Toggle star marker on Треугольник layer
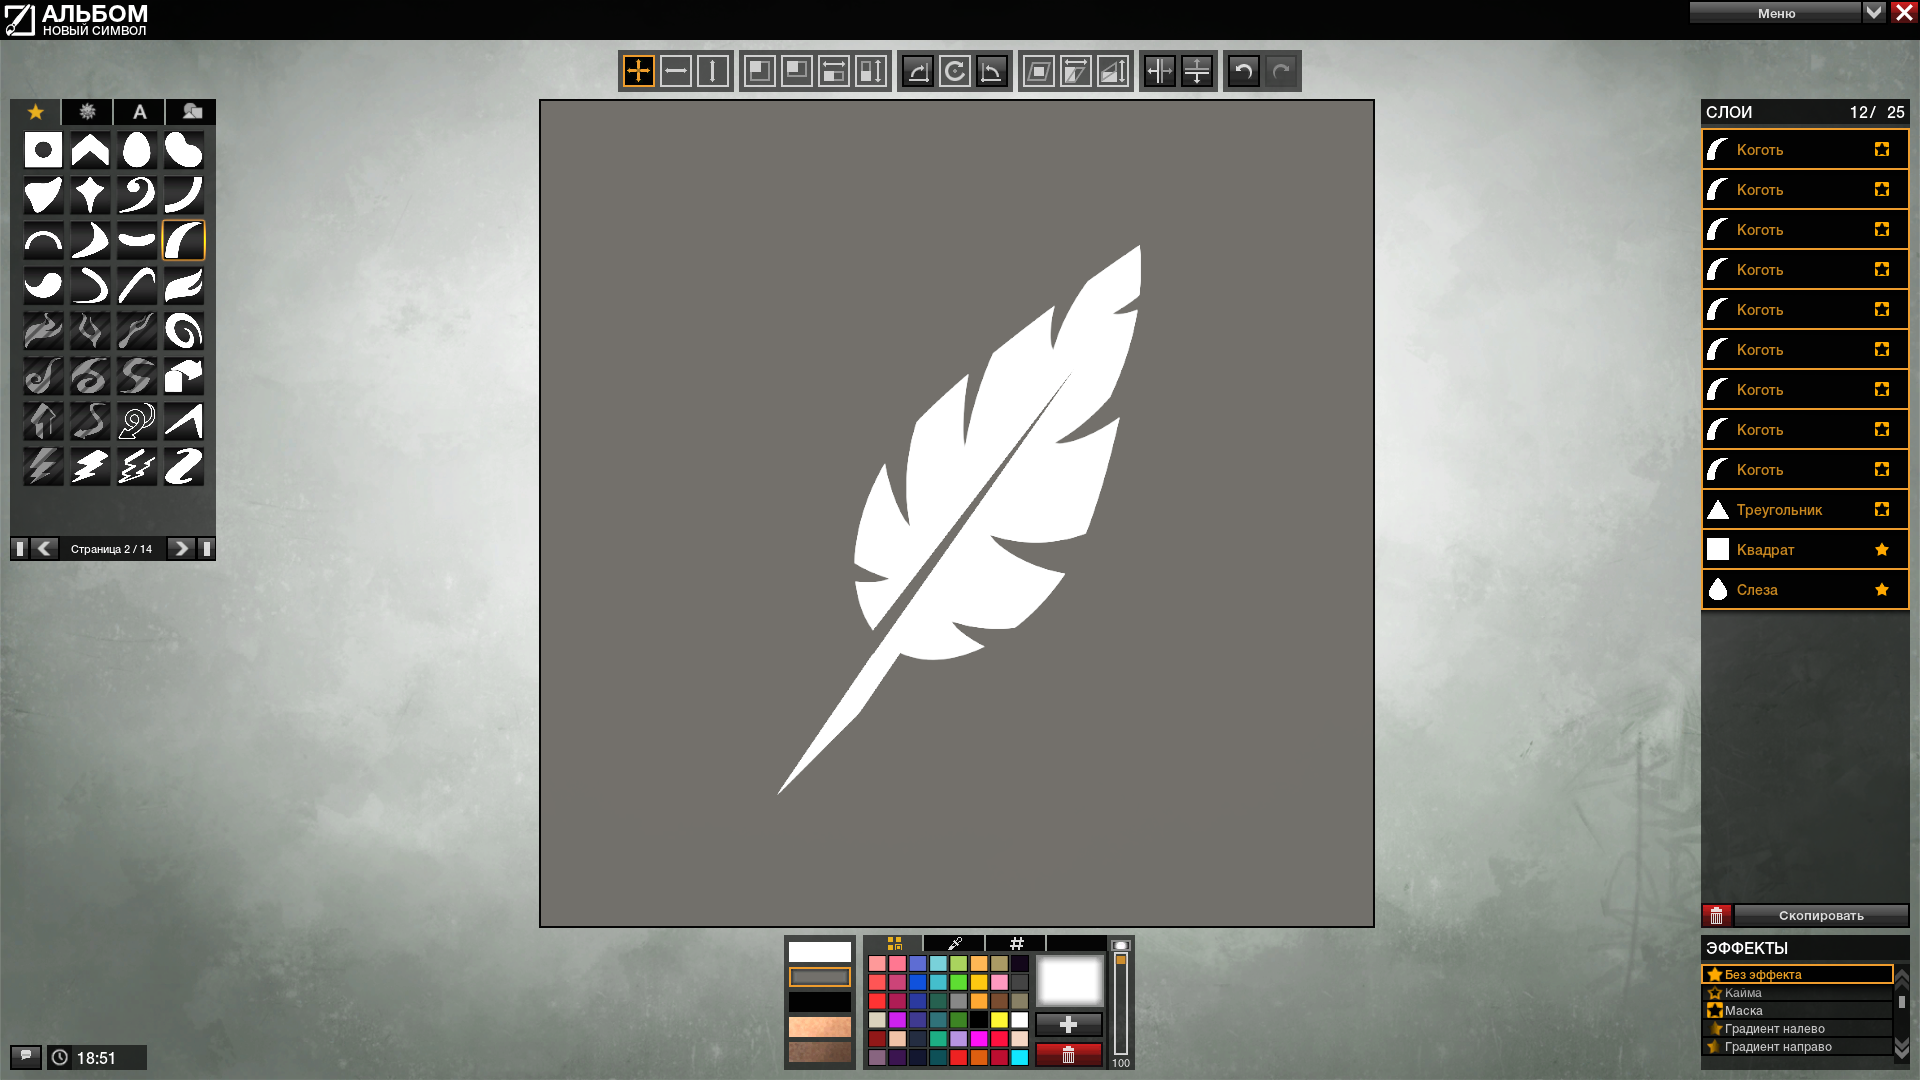Screen dimensions: 1920x1080 [1882, 509]
